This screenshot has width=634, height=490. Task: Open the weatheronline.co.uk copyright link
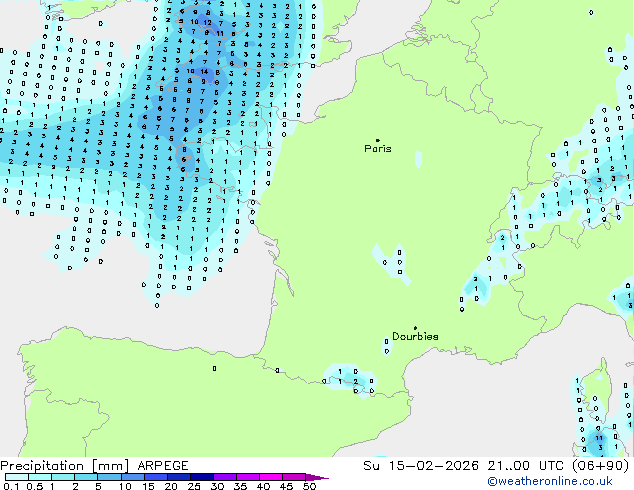550,481
